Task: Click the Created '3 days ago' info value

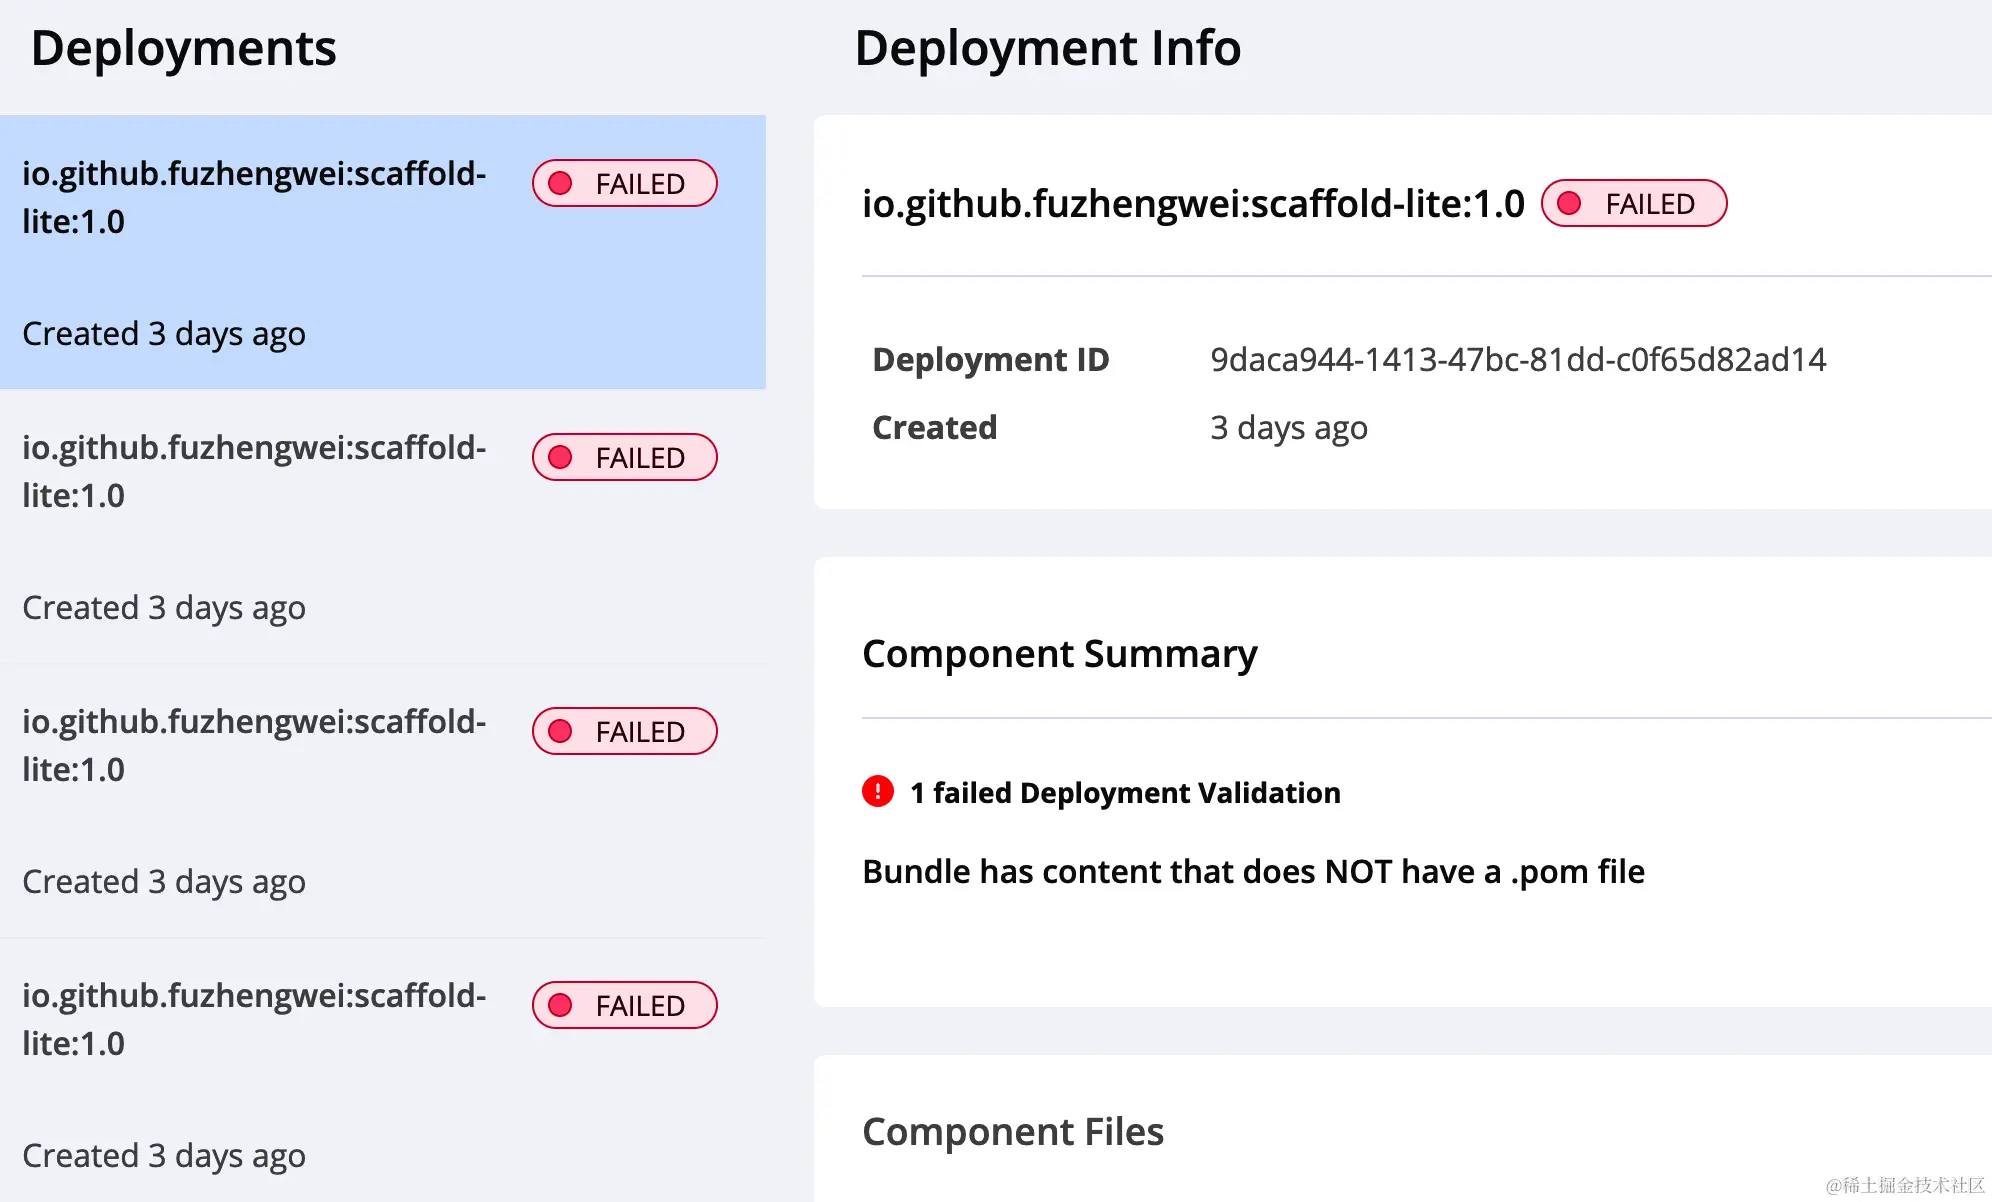Action: [x=1288, y=428]
